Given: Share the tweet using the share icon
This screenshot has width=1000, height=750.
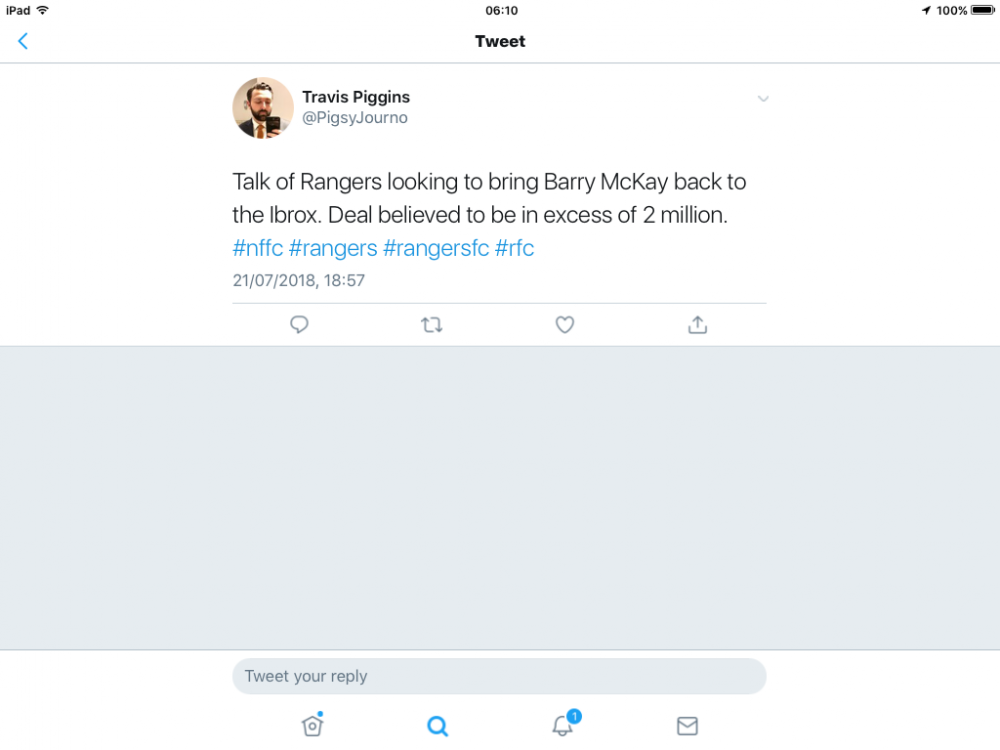Looking at the screenshot, I should 698,324.
